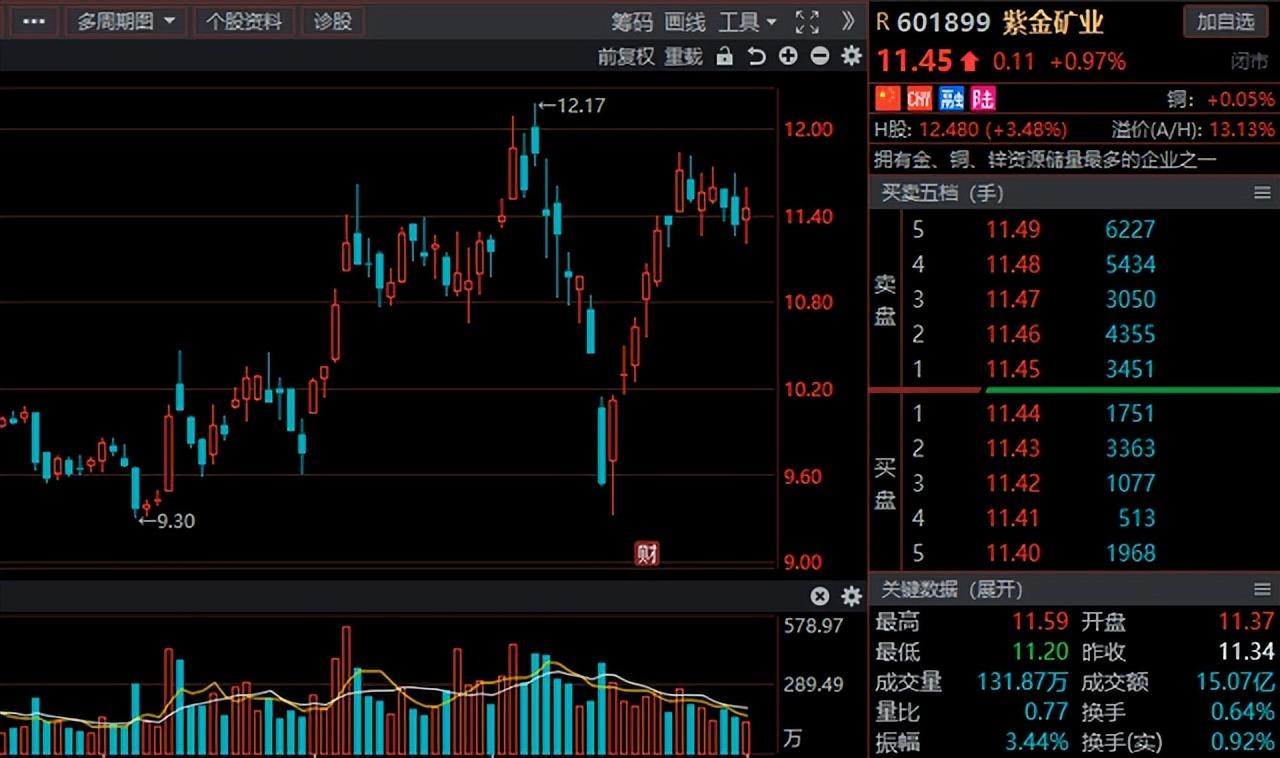Click the R marker before stock code
1280x758 pixels.
tap(883, 23)
